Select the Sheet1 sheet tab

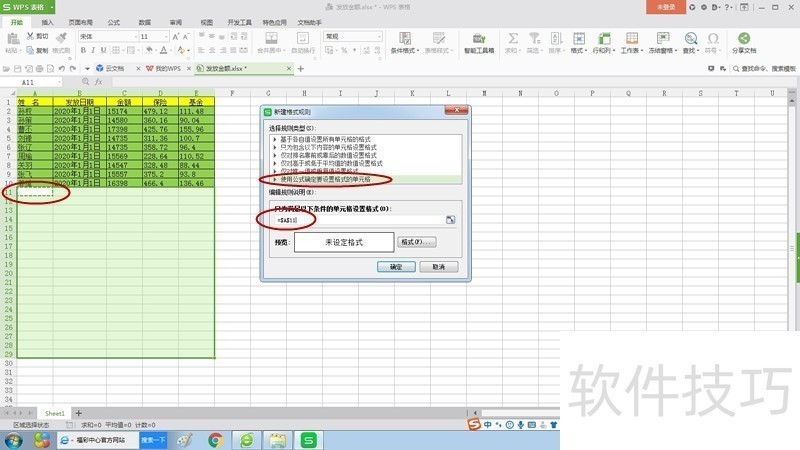[55, 413]
